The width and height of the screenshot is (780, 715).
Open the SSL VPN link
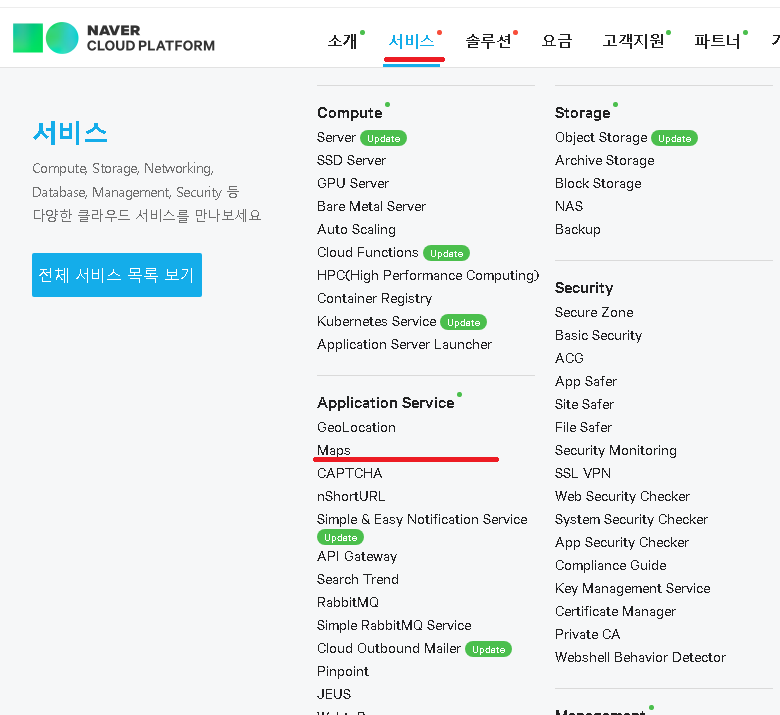(x=583, y=473)
